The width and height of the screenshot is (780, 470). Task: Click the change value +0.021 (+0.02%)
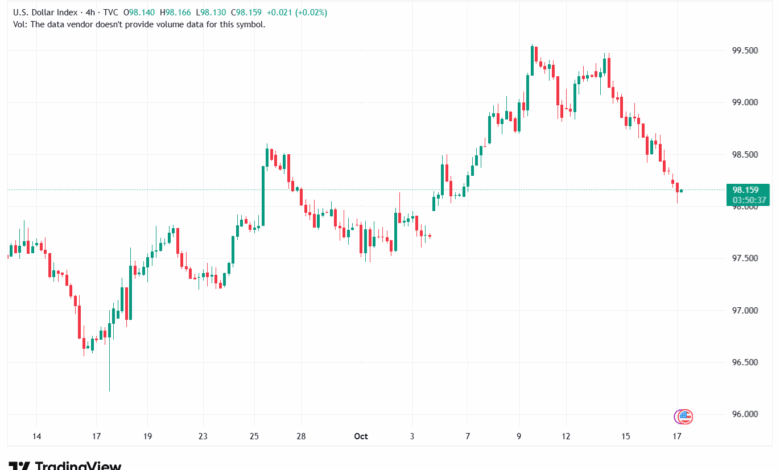click(297, 12)
